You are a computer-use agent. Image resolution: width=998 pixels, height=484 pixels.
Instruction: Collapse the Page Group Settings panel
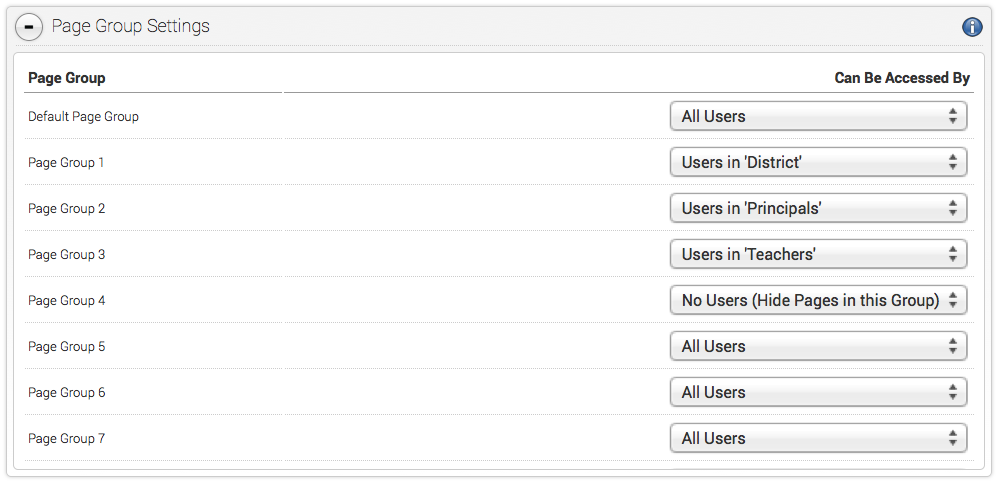(x=29, y=27)
